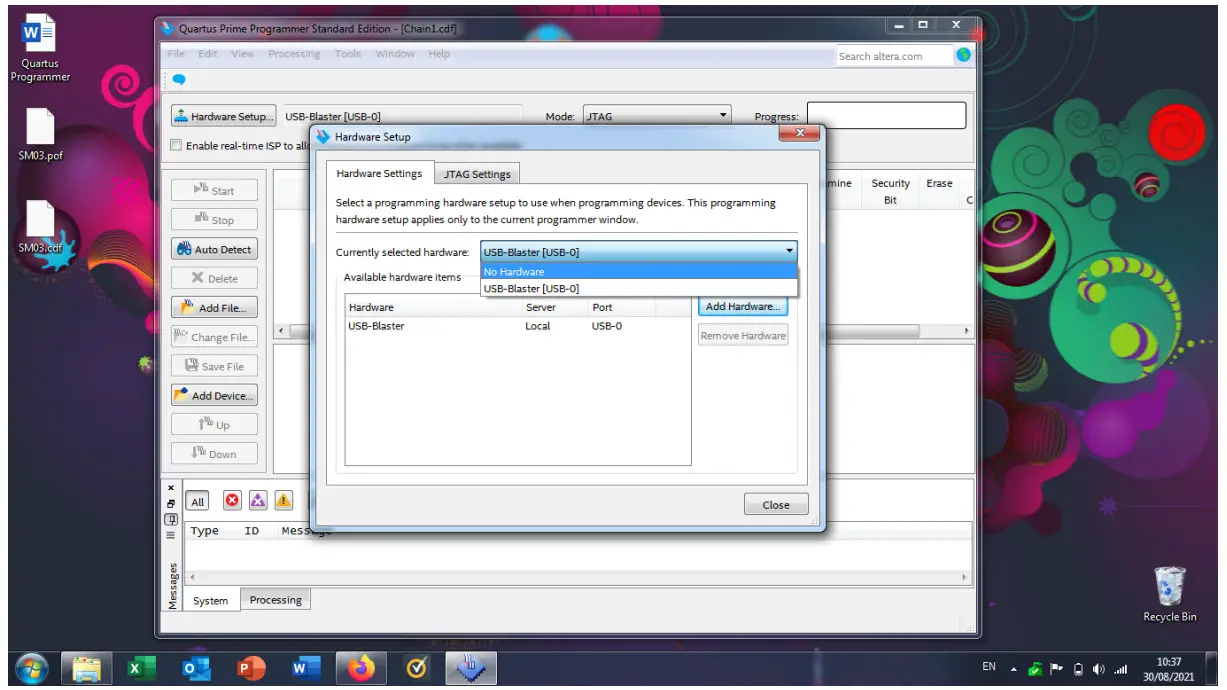Toggle the Messages panel pin icon
The image size is (1227, 690).
tap(171, 519)
